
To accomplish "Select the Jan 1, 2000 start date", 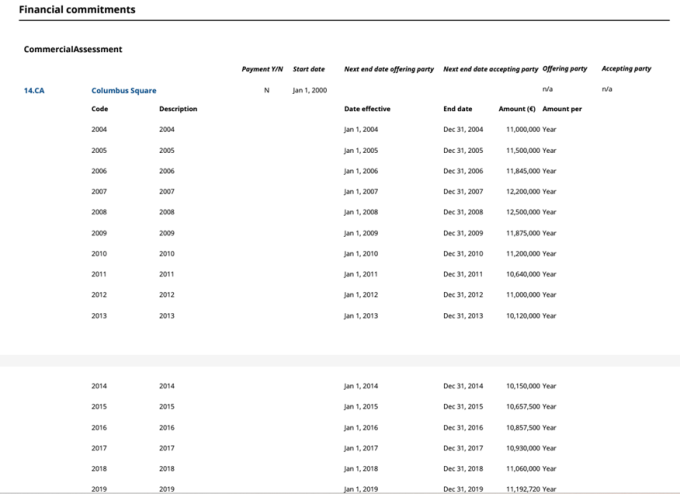I will pos(310,90).
